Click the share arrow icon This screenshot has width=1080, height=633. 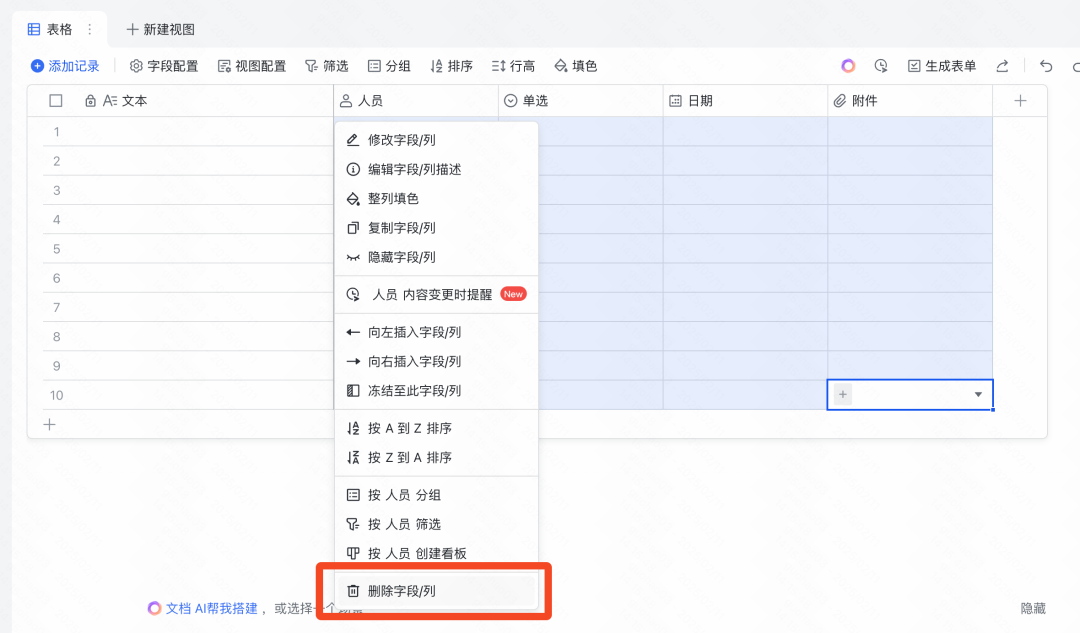pyautogui.click(x=1002, y=66)
